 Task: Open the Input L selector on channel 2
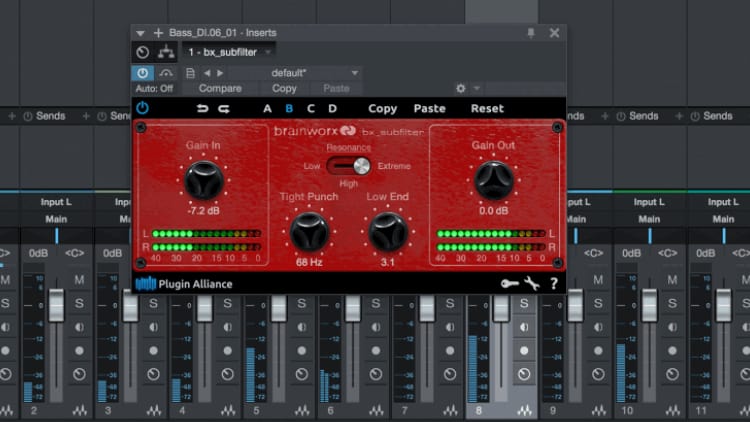[56, 202]
